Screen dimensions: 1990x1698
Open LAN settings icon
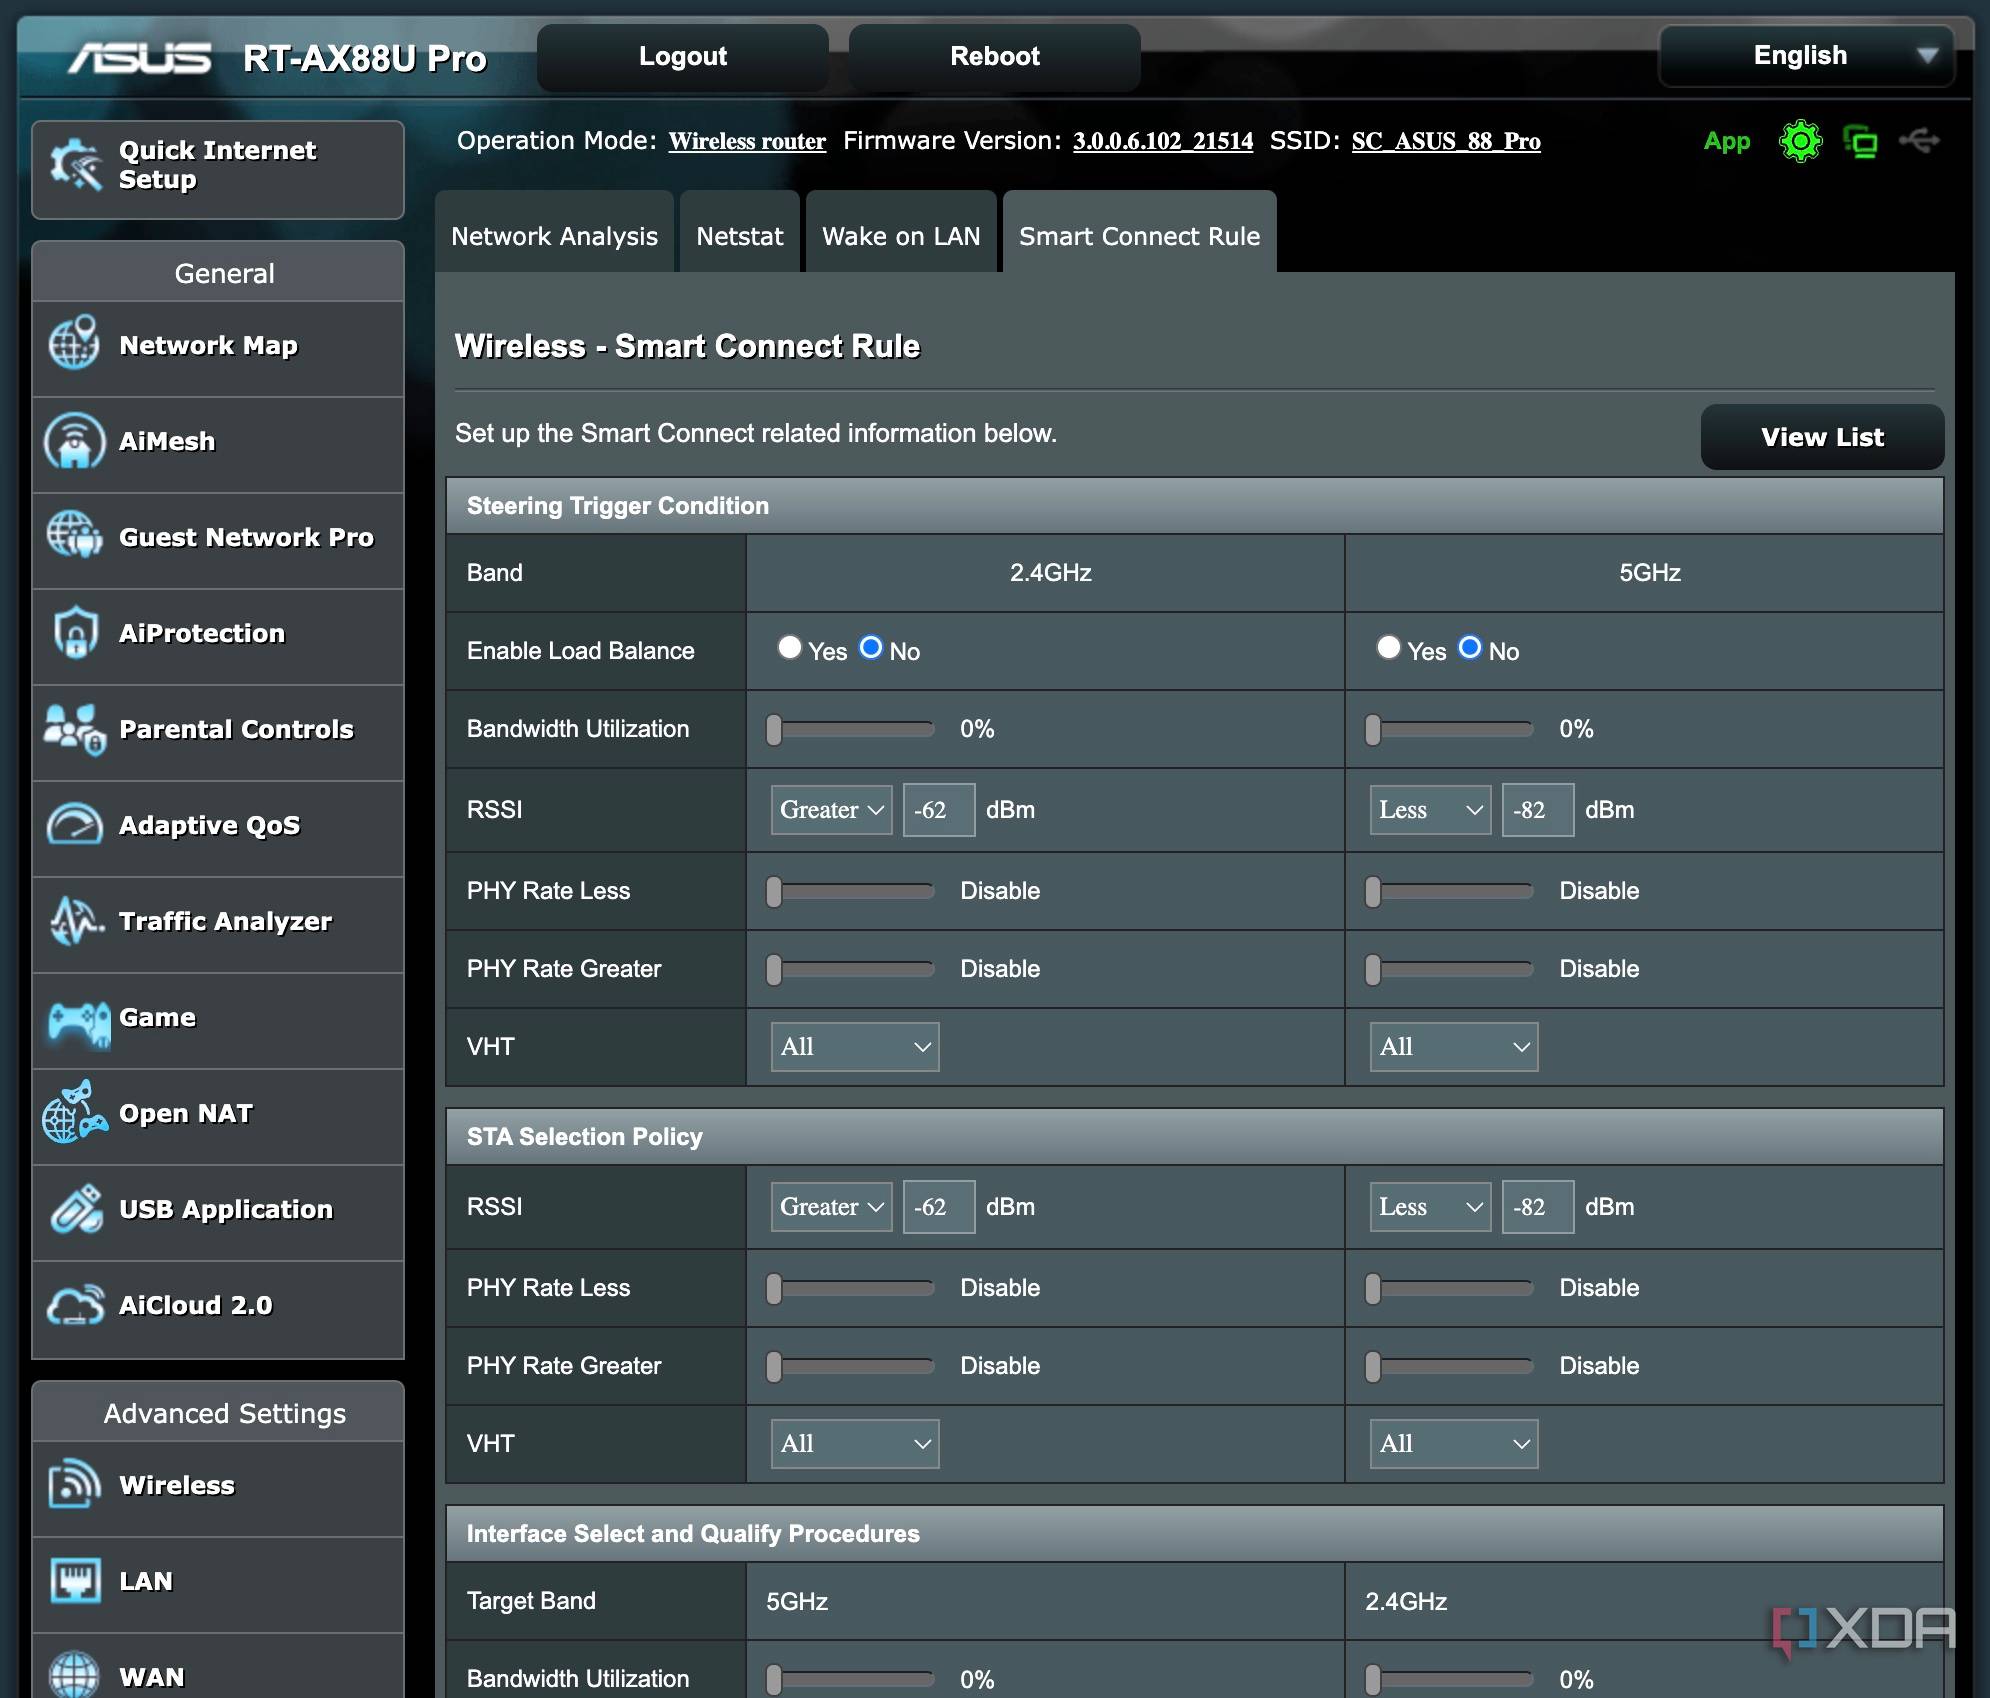74,1580
